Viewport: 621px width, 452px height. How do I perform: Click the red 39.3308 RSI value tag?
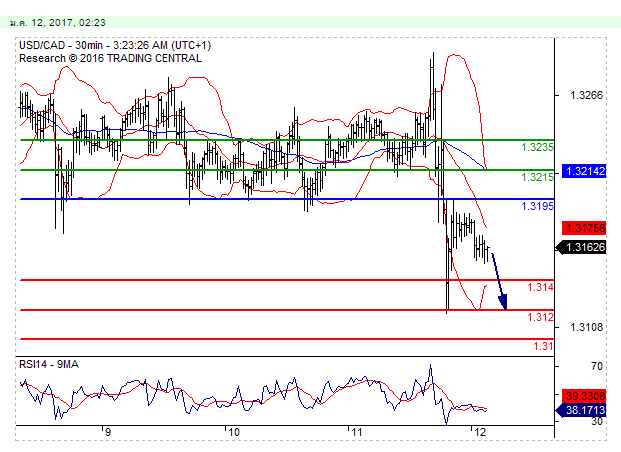click(584, 396)
